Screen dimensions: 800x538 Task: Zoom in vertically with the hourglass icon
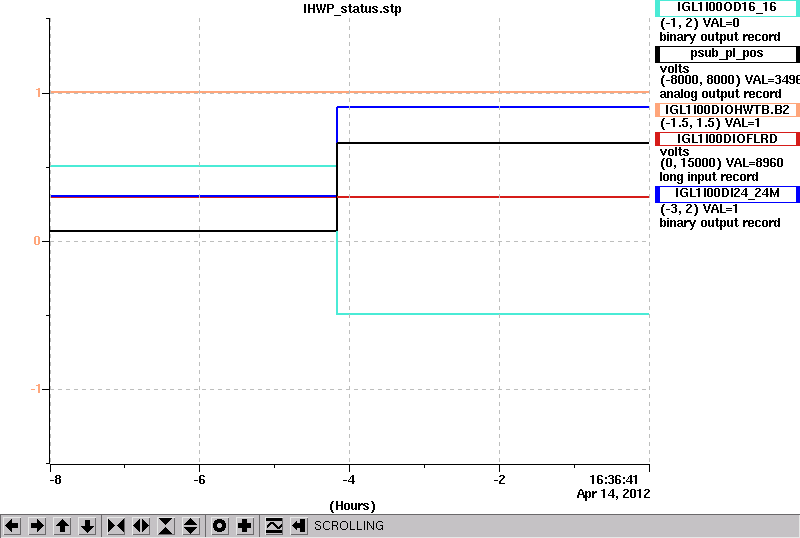(166, 526)
